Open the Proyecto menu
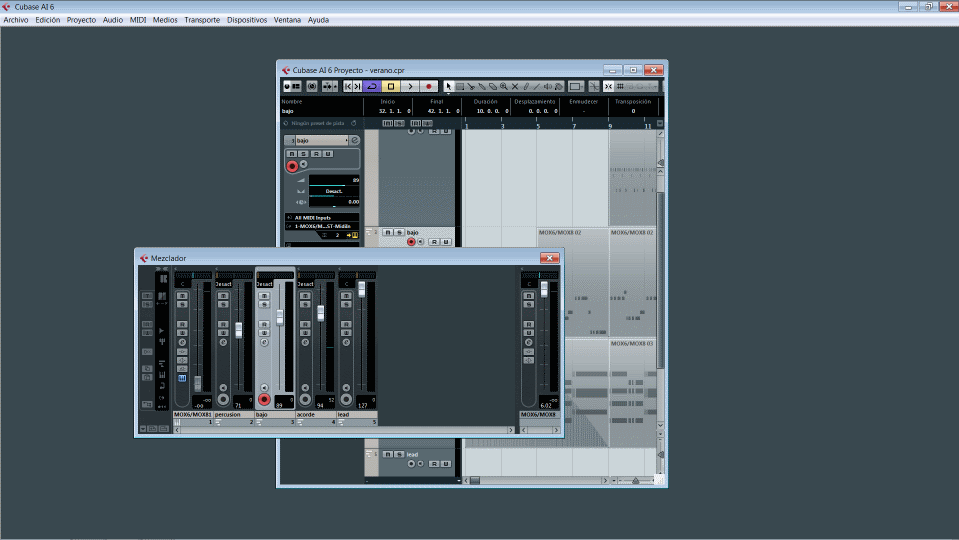Screen dimensions: 959x540 [81, 20]
